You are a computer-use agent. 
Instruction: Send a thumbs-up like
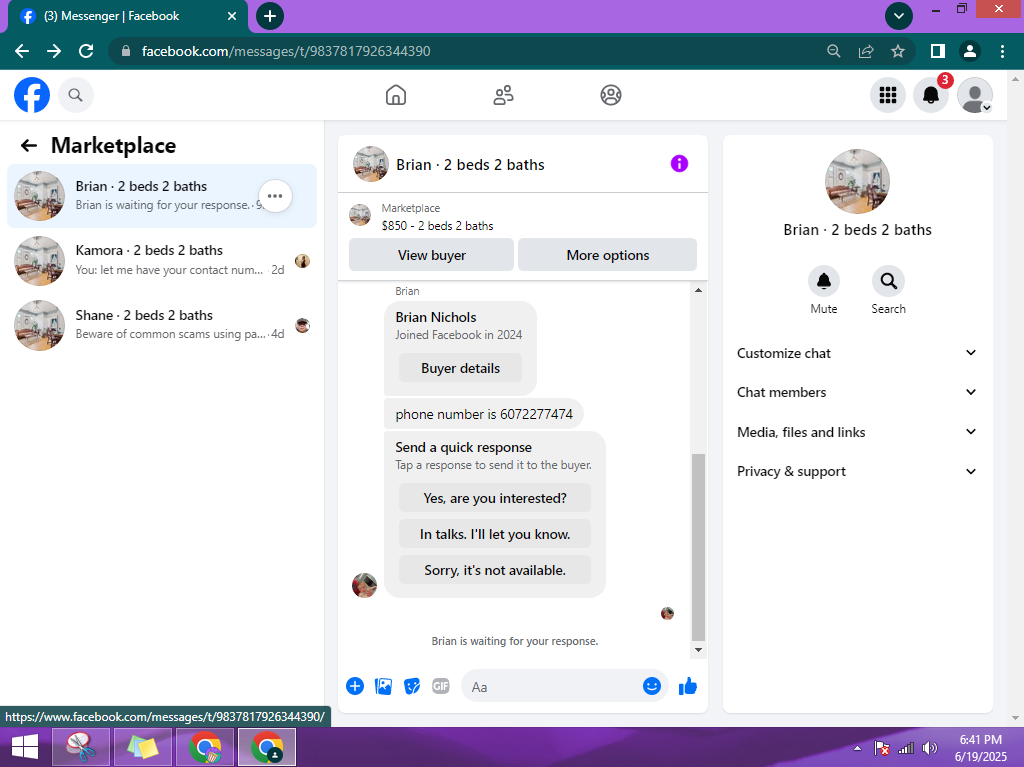click(688, 686)
